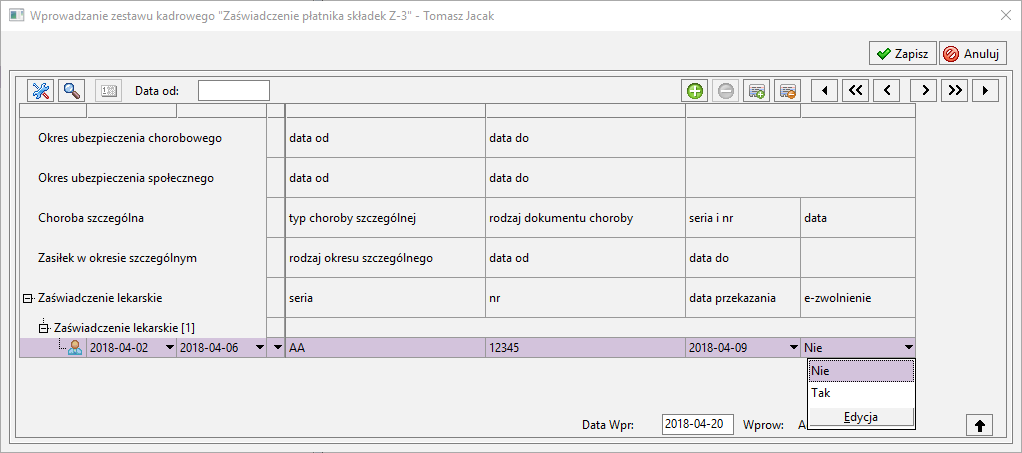
Task: Cancel with the Anuluj button
Action: [972, 53]
